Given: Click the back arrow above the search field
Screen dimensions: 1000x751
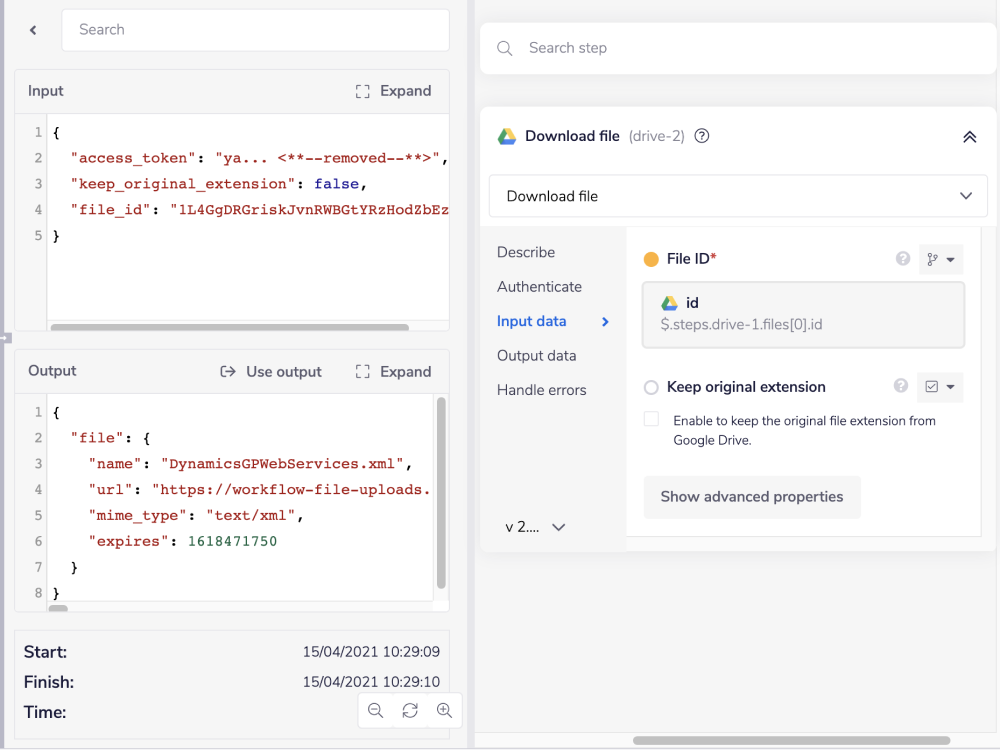Looking at the screenshot, I should [x=31, y=30].
